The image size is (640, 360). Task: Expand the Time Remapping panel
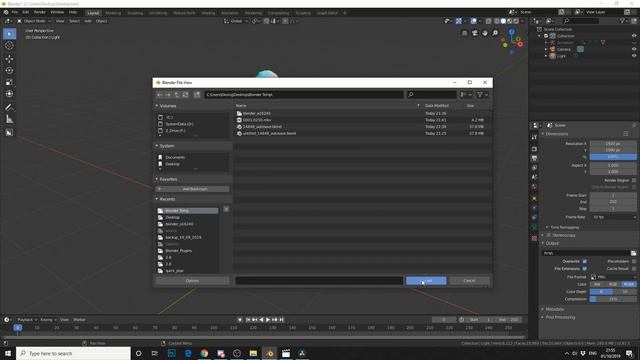pyautogui.click(x=564, y=227)
